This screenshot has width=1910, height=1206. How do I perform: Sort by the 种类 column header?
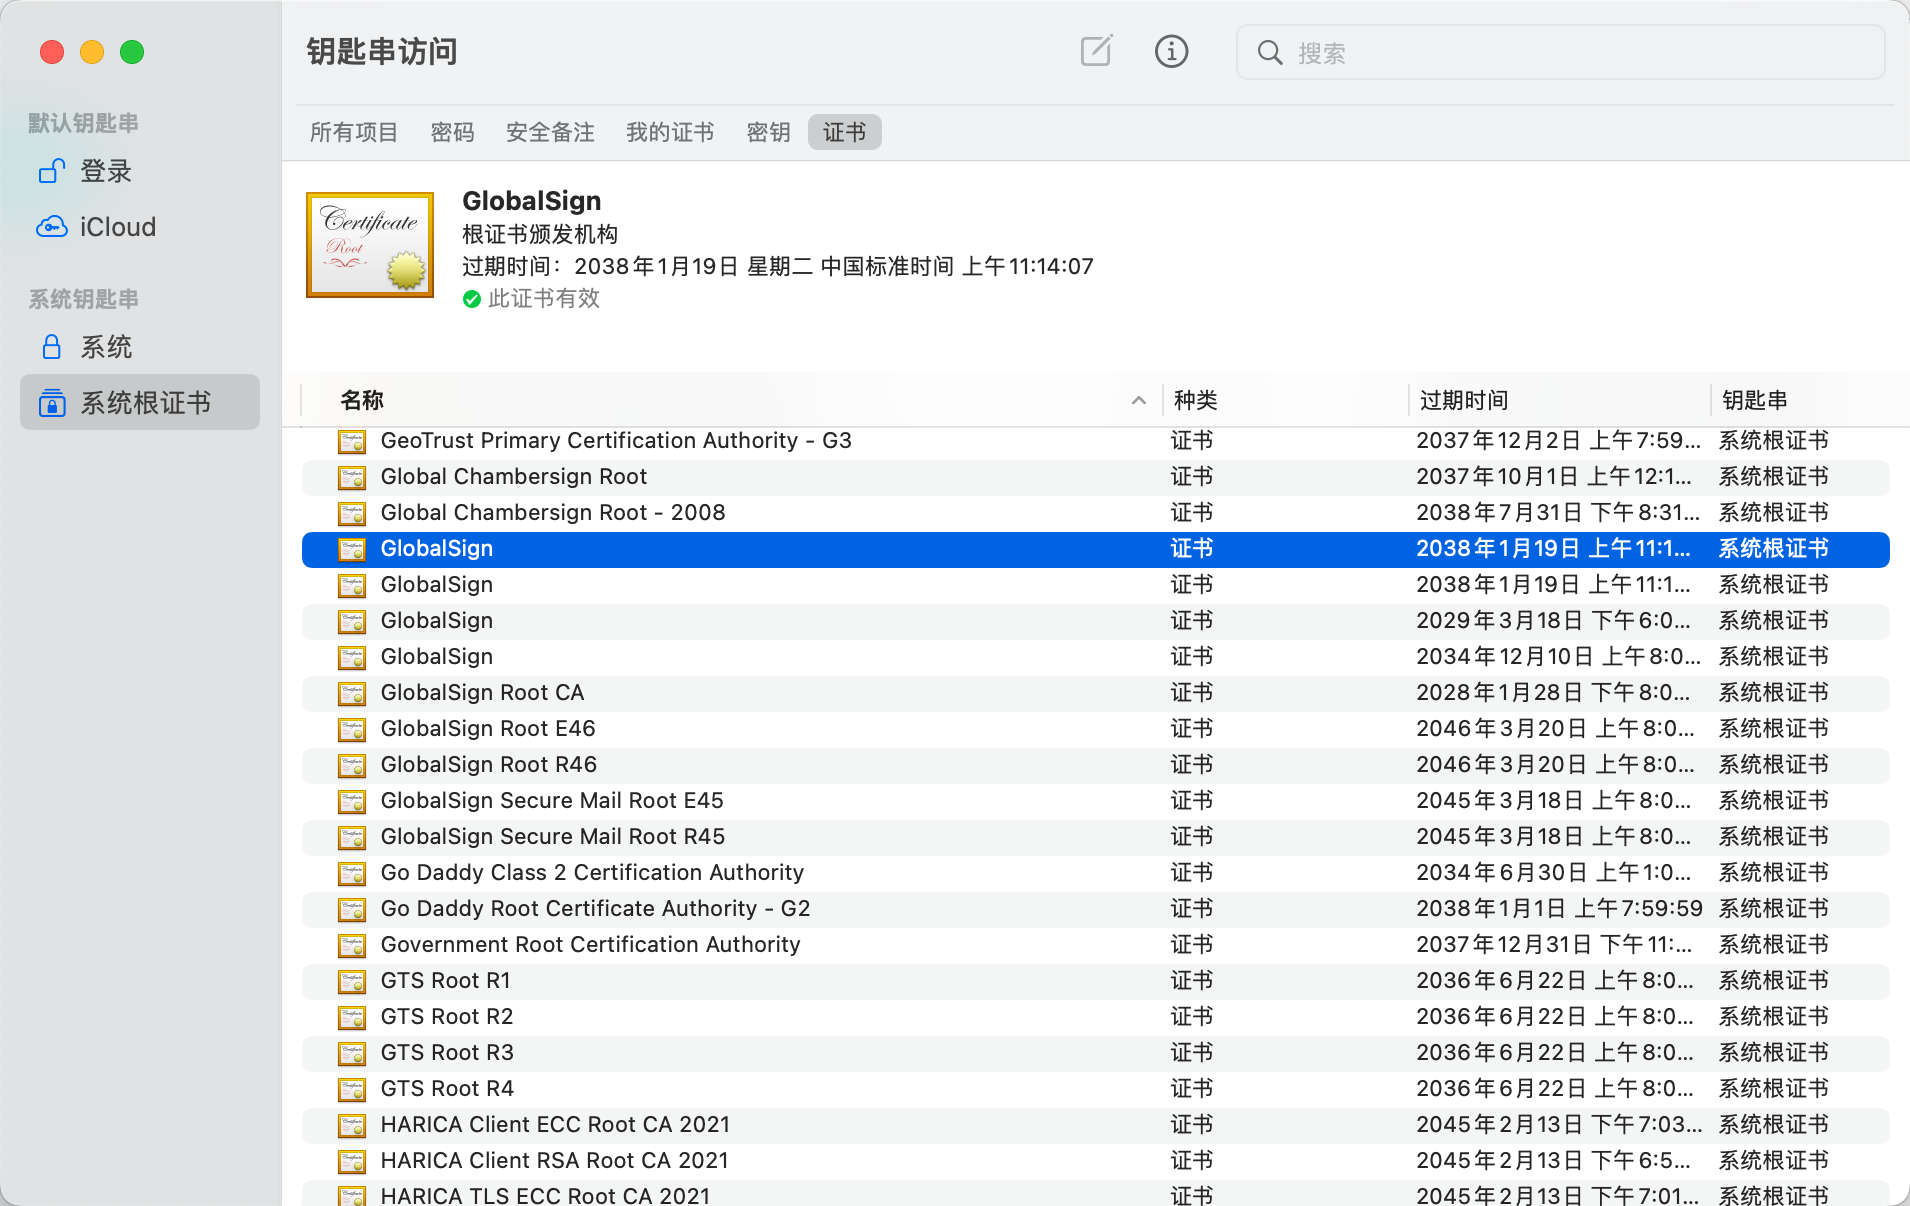tap(1195, 400)
